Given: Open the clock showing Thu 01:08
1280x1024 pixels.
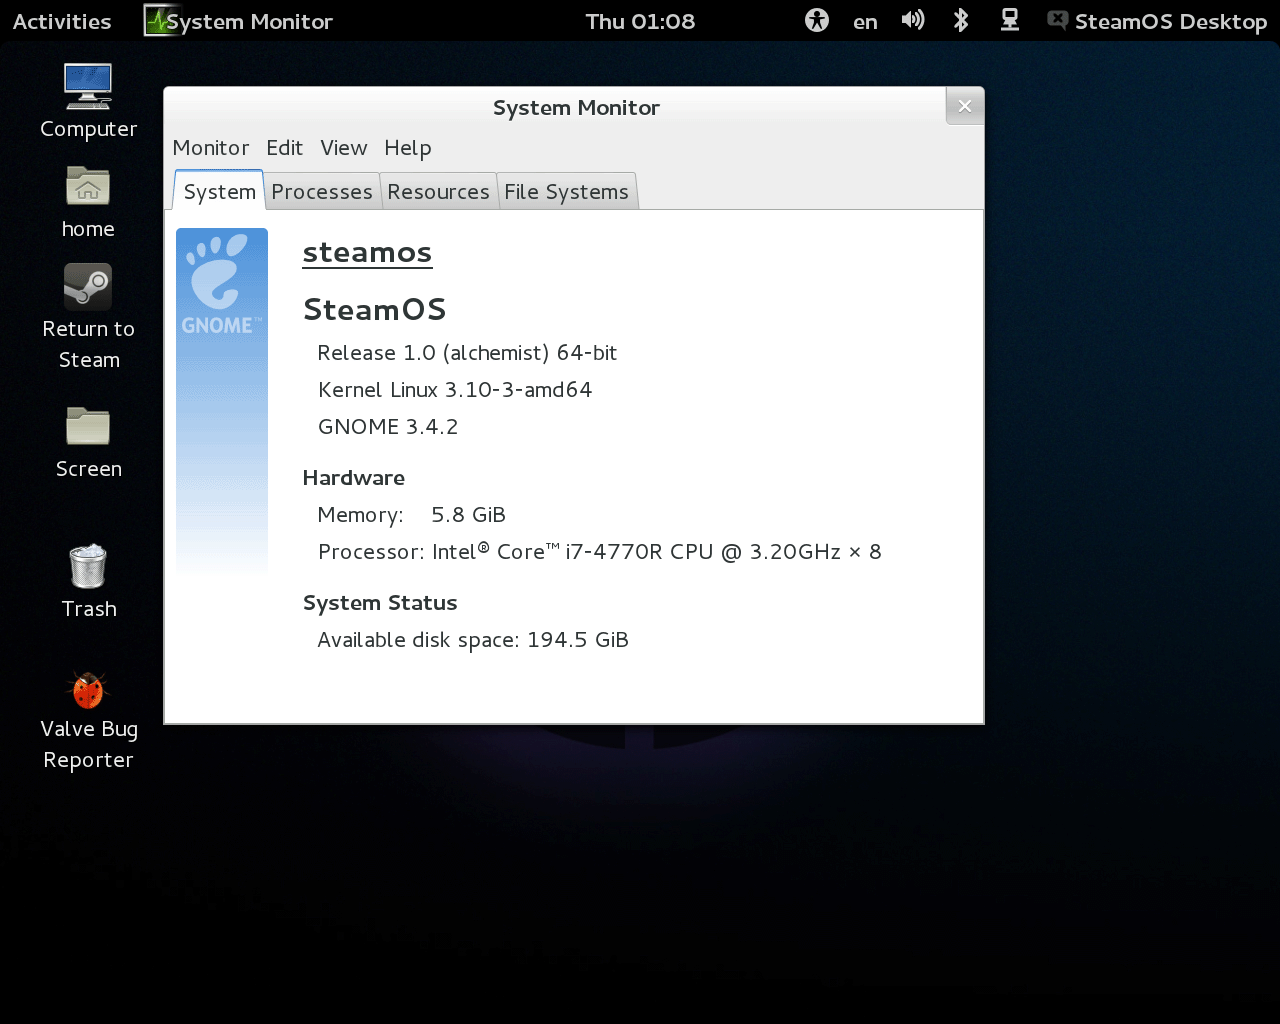Looking at the screenshot, I should [x=640, y=21].
